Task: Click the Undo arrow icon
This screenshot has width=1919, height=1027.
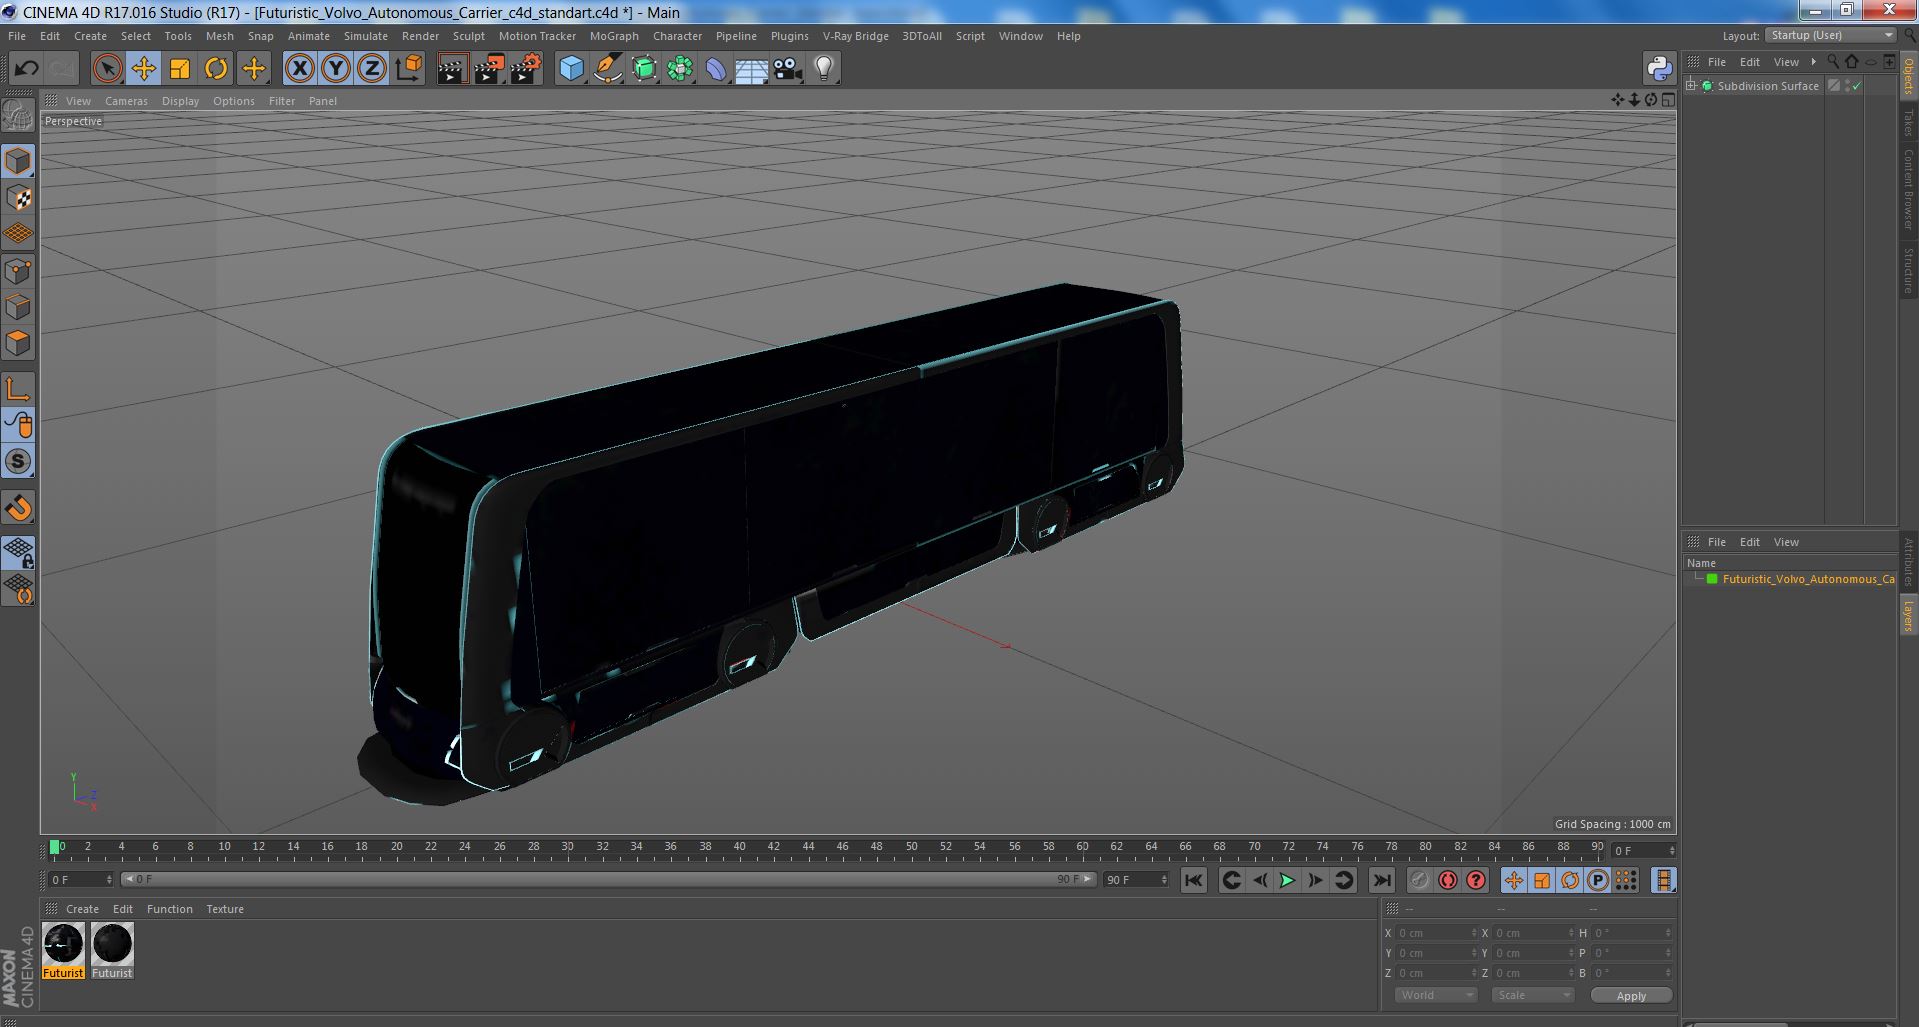Action: pos(26,68)
